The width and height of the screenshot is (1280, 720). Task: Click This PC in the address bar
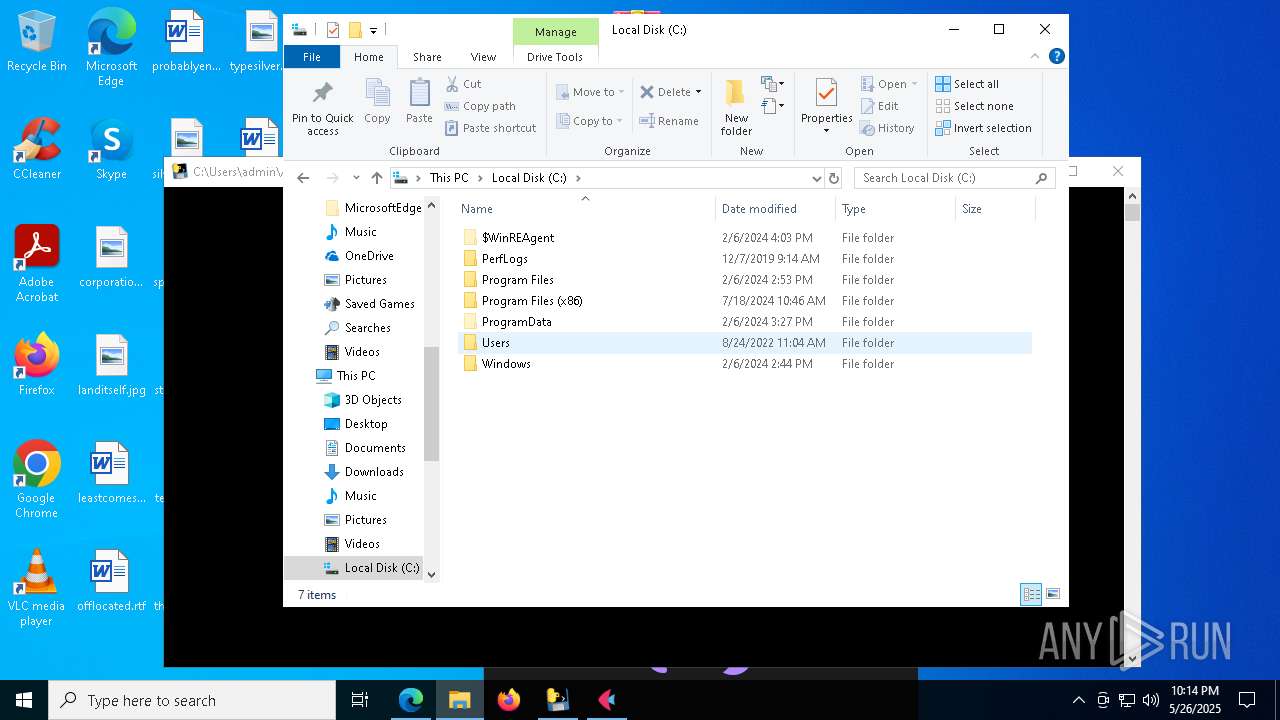tap(449, 178)
